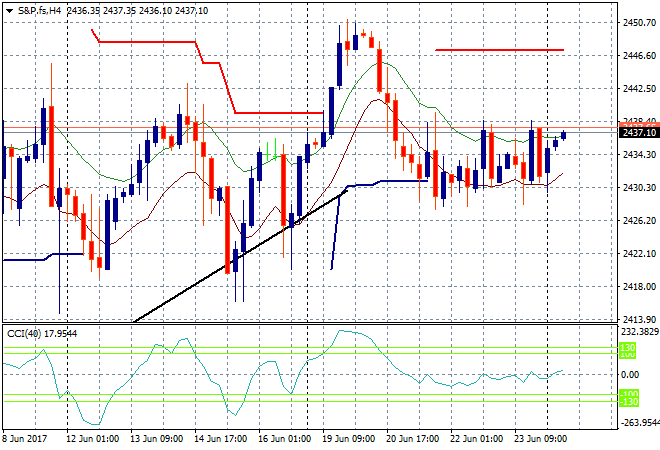Click the 23 Jun 09:00 time label

[540, 439]
